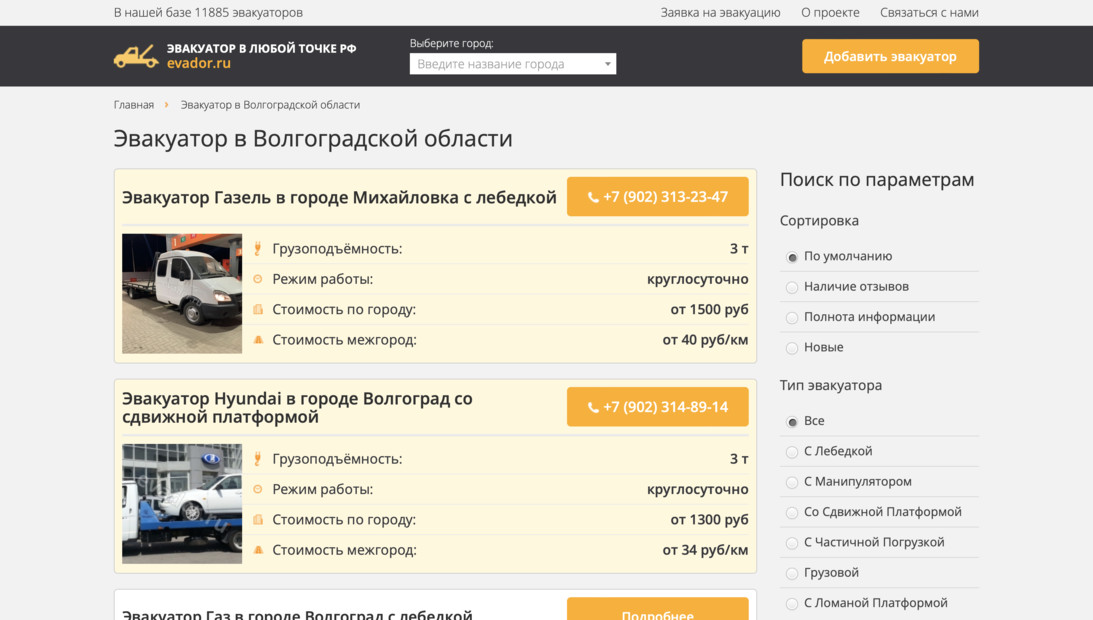Image resolution: width=1093 pixels, height=620 pixels.
Task: Open the О проекте page
Action: pyautogui.click(x=830, y=13)
